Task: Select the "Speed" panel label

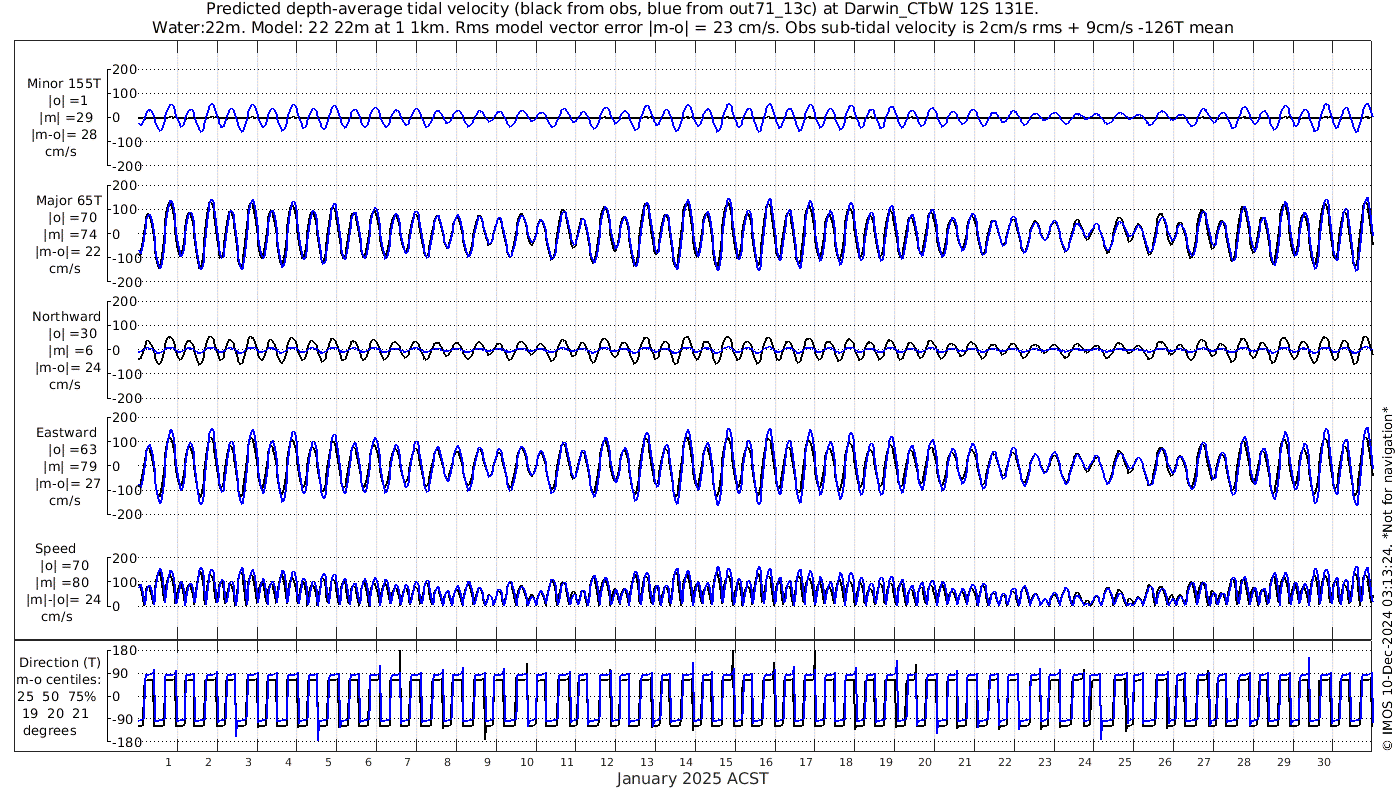Action: pyautogui.click(x=56, y=549)
